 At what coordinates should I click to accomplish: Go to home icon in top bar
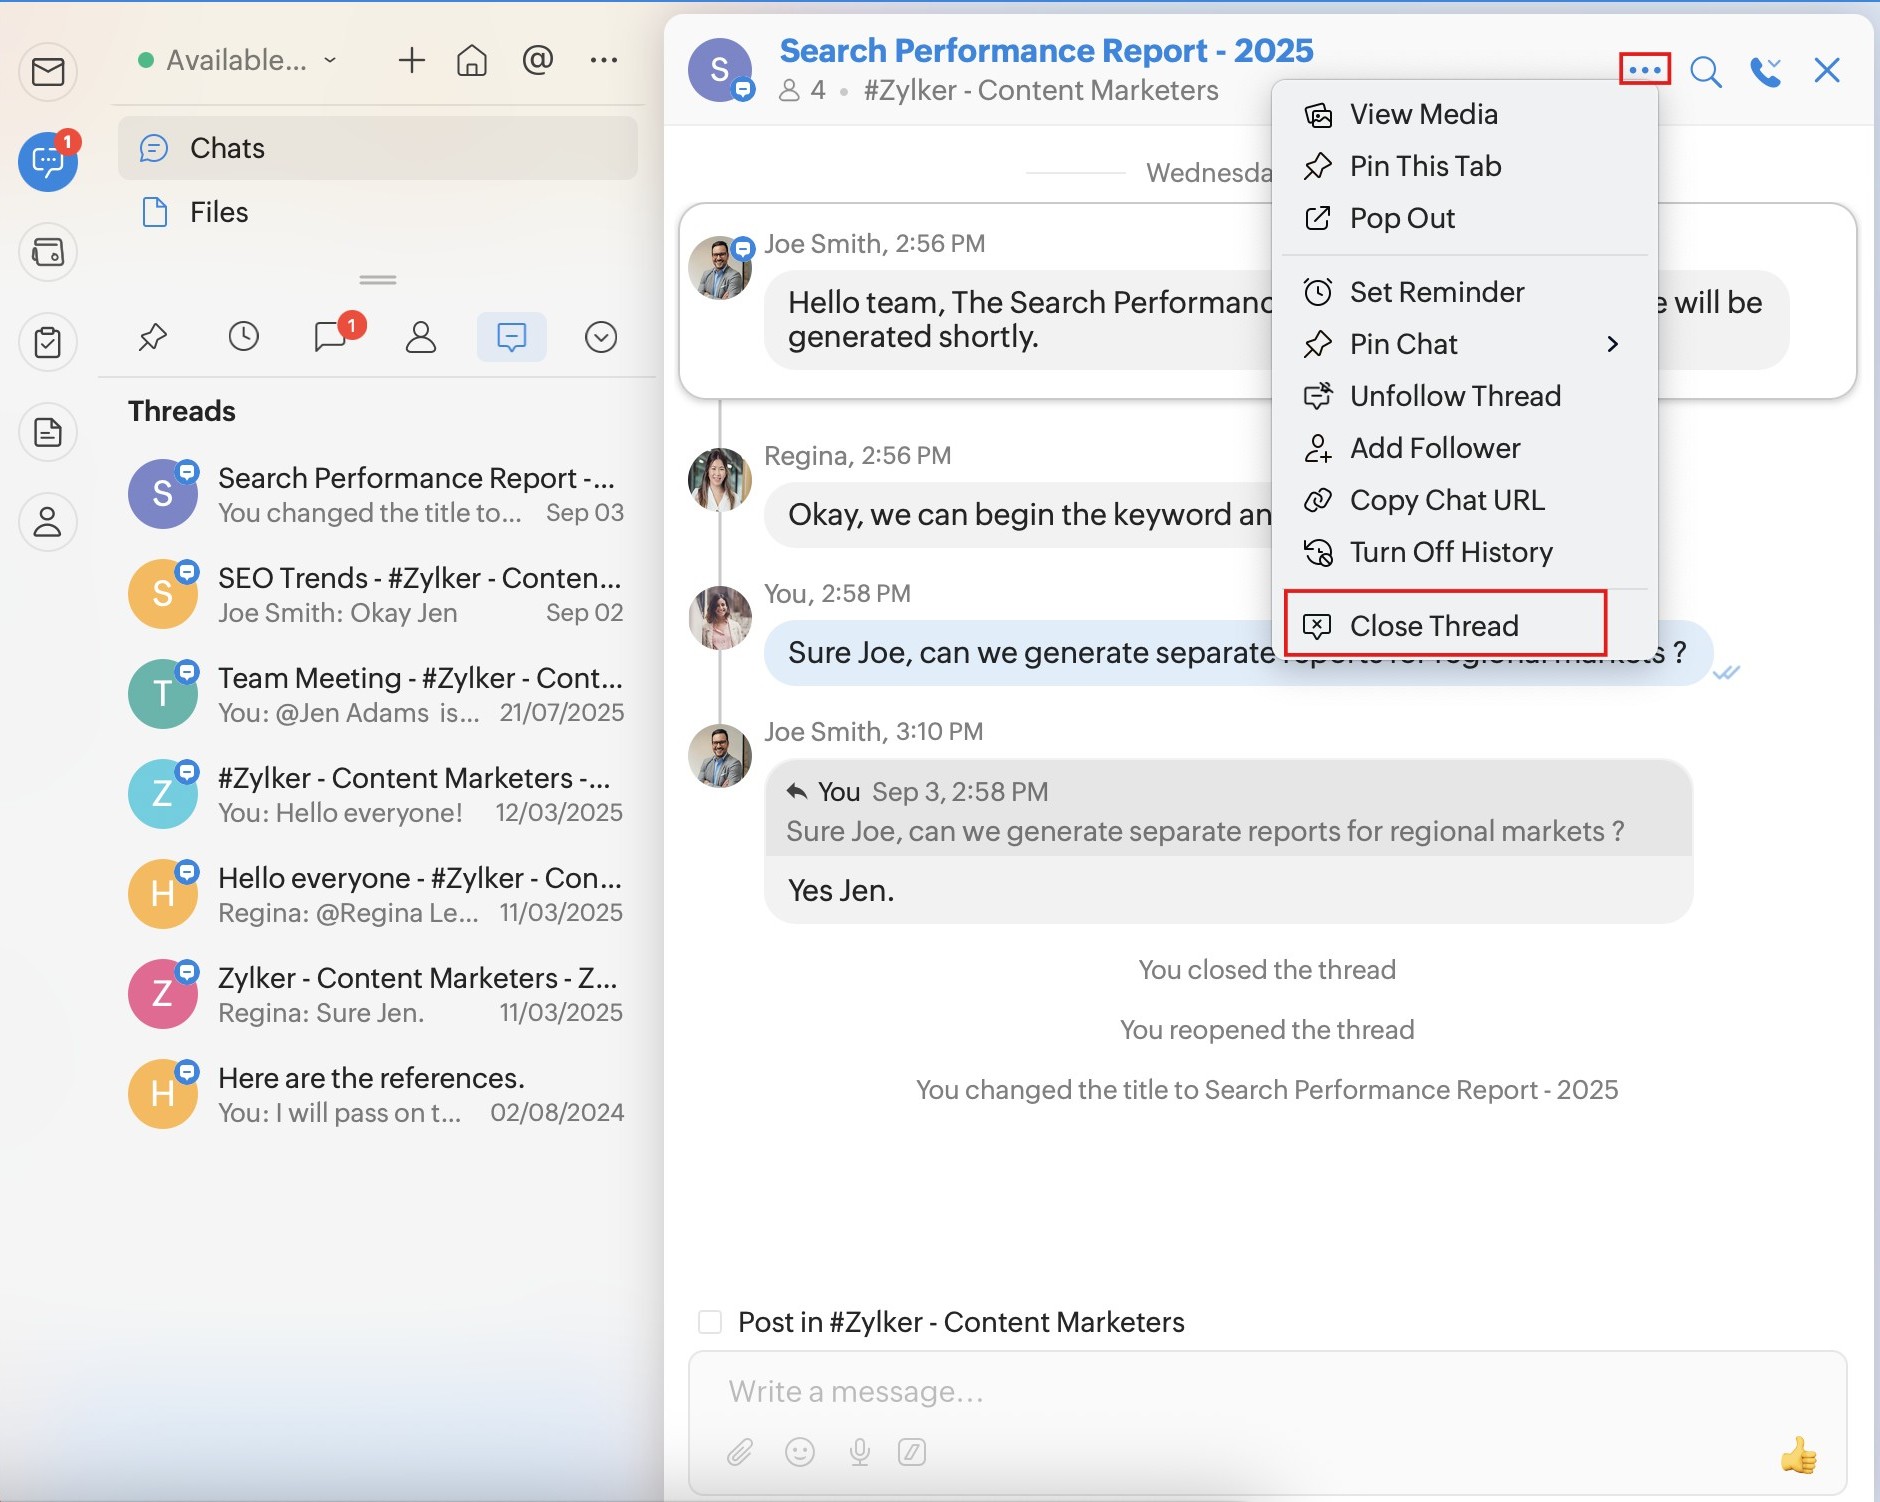472,61
